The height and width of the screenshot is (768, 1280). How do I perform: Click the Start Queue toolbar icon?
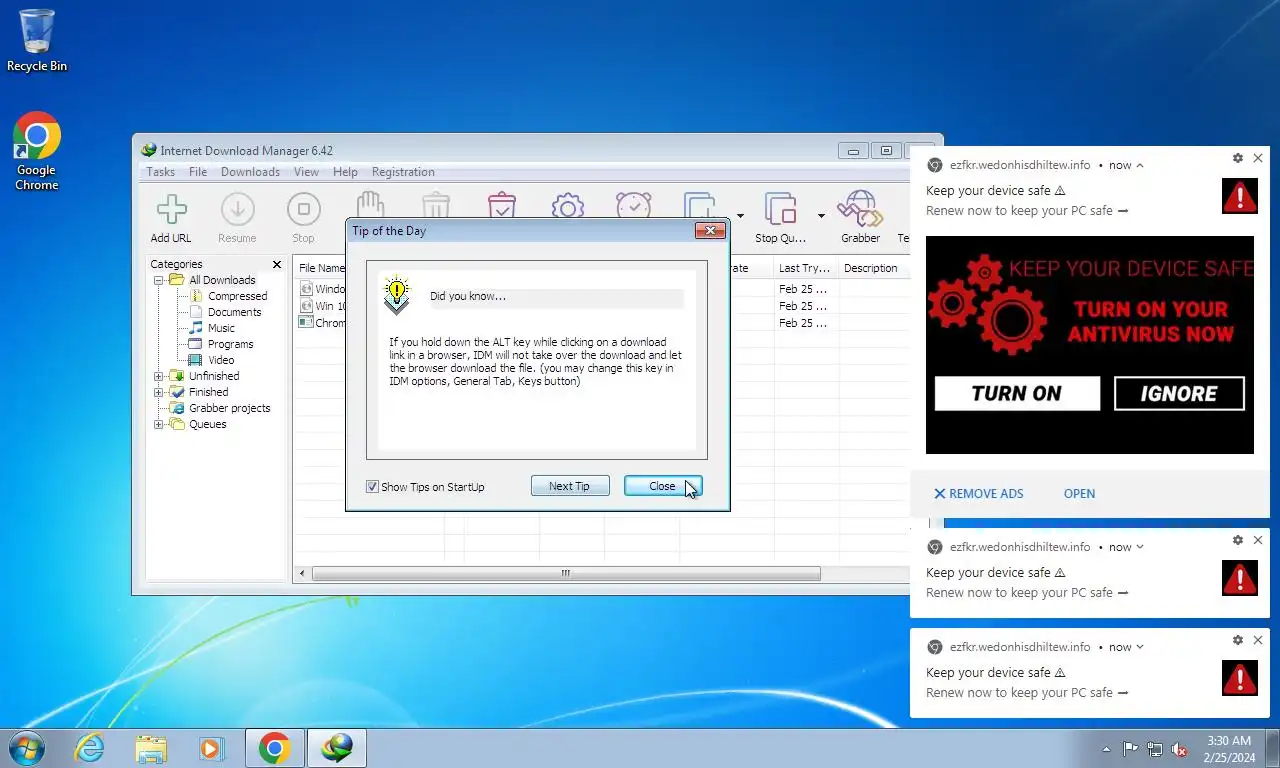tap(700, 206)
